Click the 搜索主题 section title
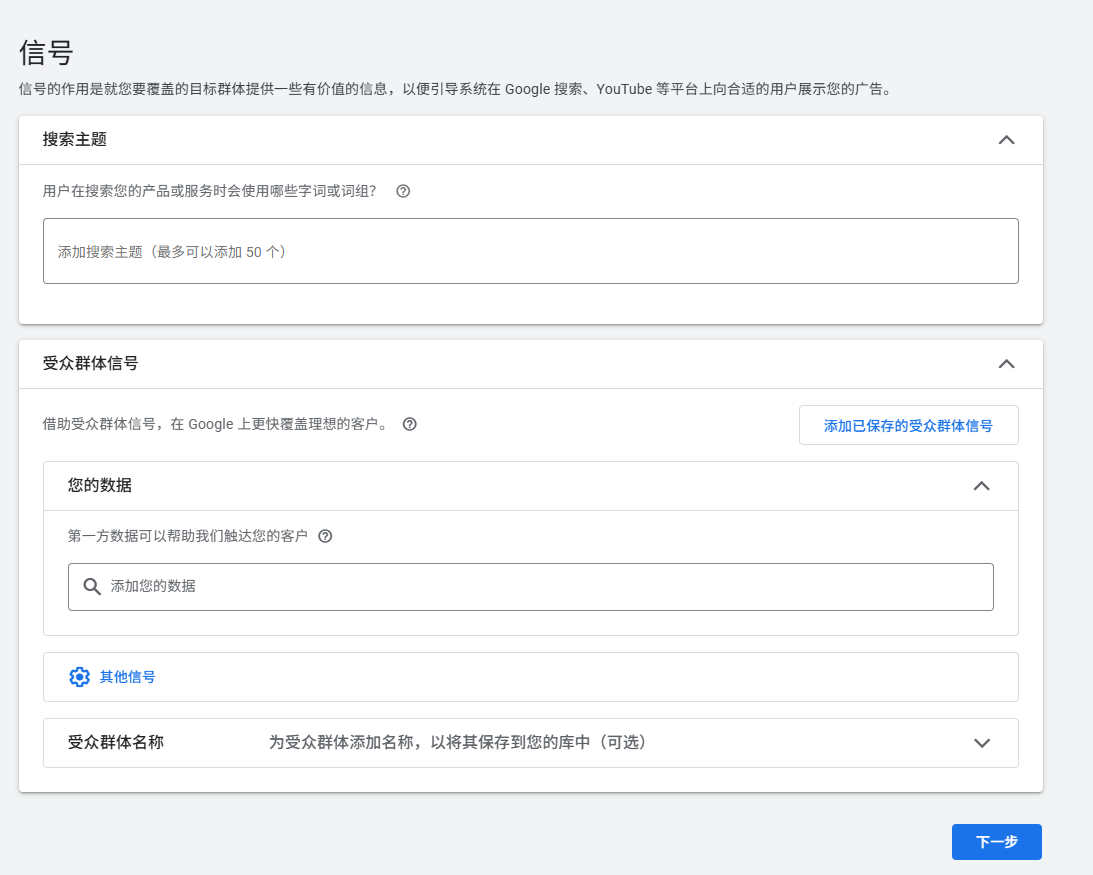Image resolution: width=1093 pixels, height=875 pixels. 75,140
